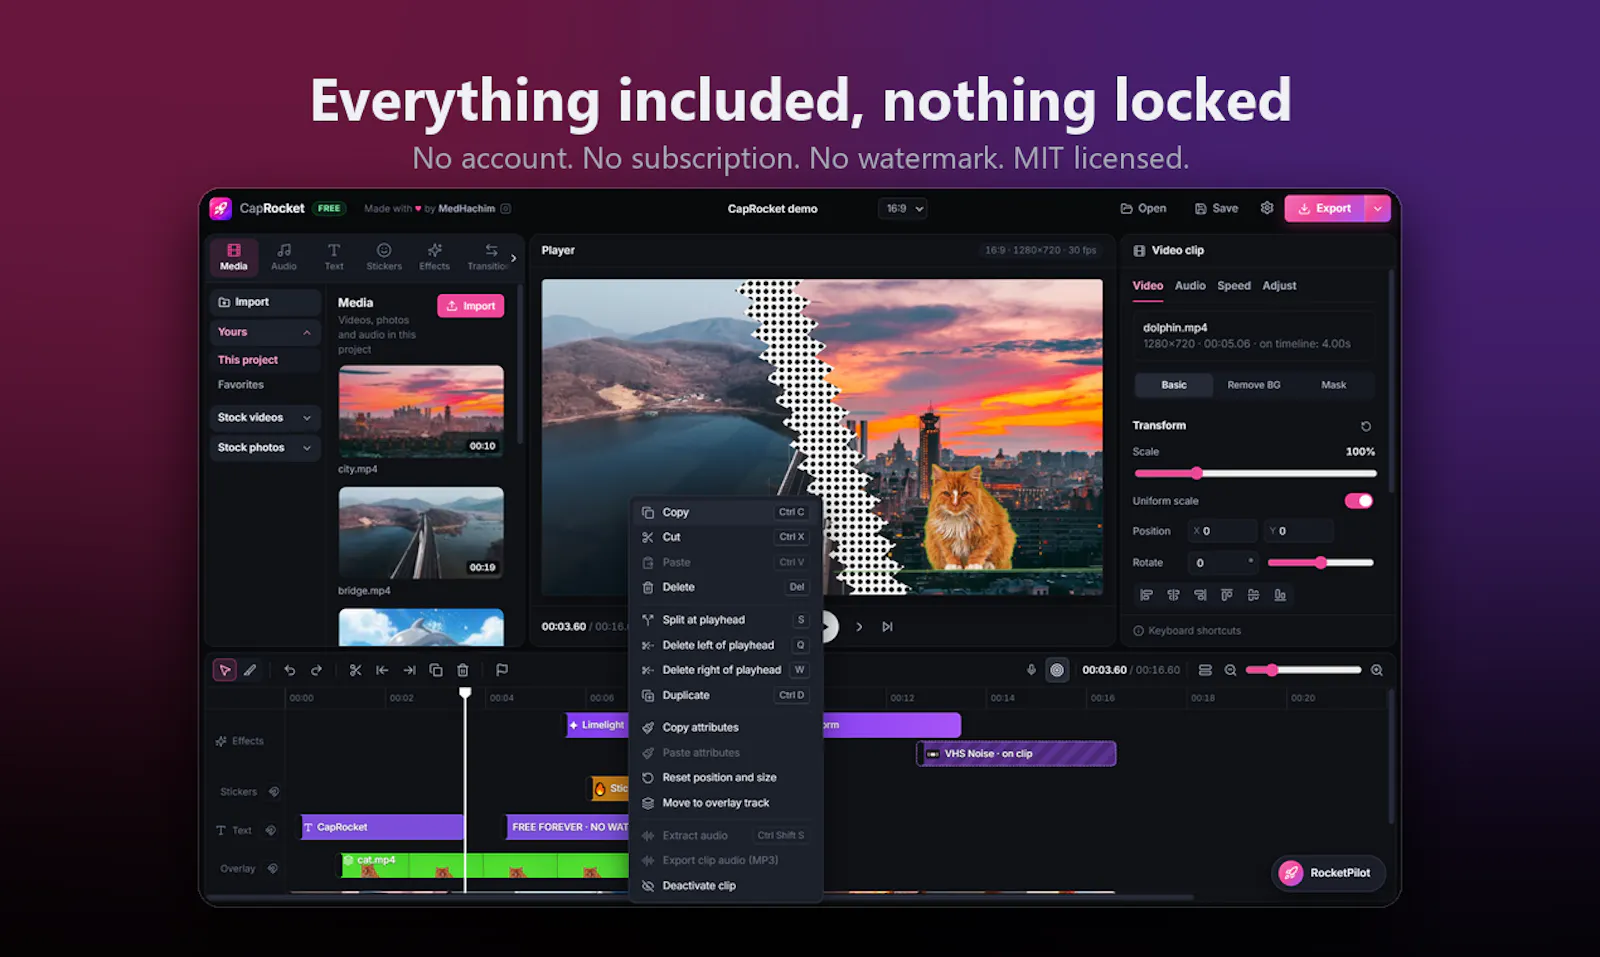
Task: Show more media tabs with right chevron
Action: point(514,258)
